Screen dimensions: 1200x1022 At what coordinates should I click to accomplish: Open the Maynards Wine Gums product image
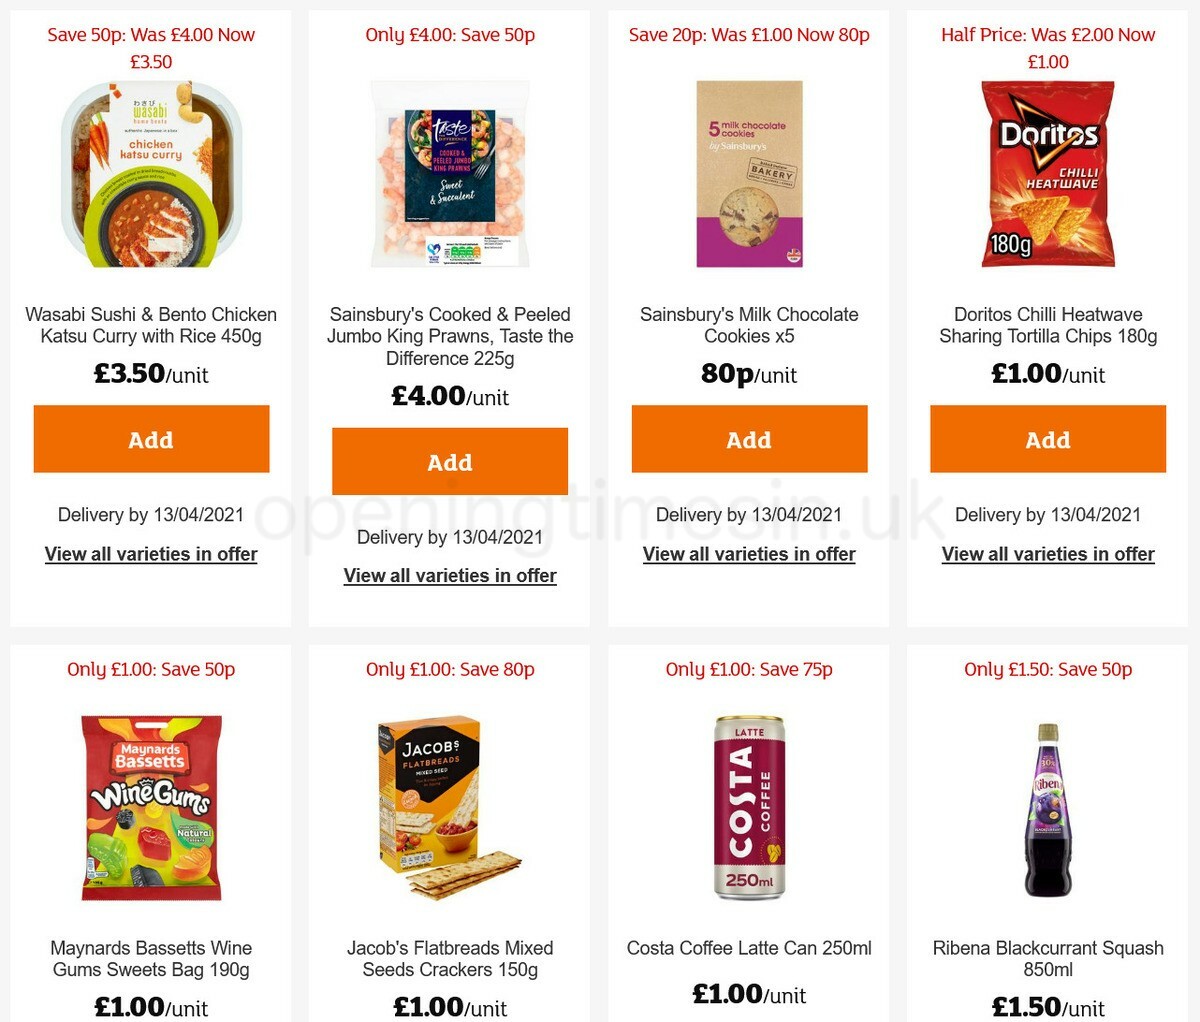(151, 809)
